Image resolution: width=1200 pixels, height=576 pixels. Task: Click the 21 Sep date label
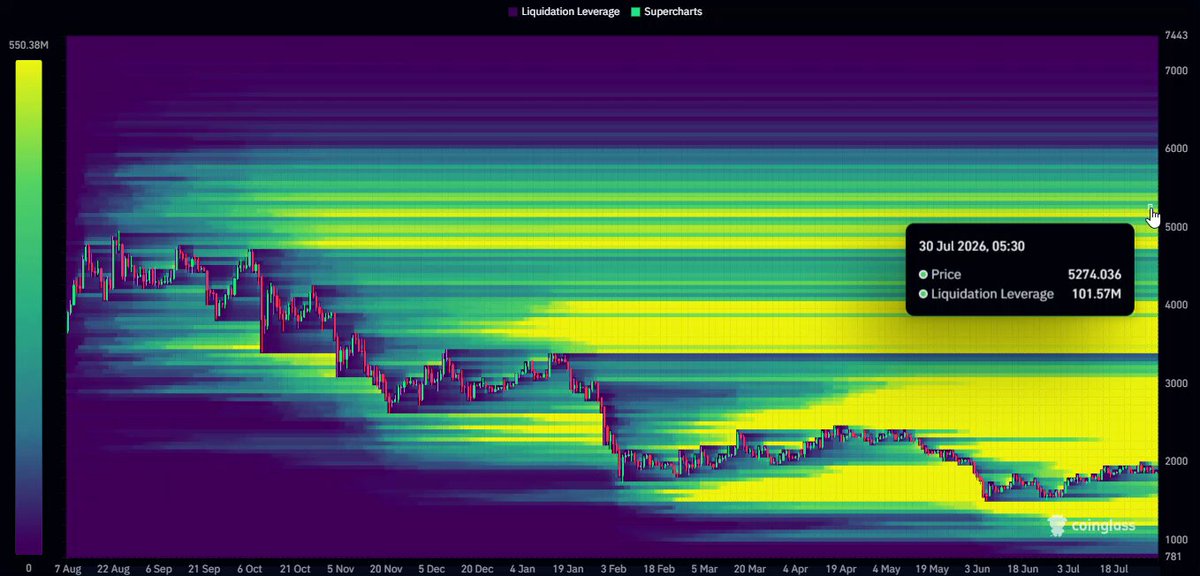click(203, 568)
